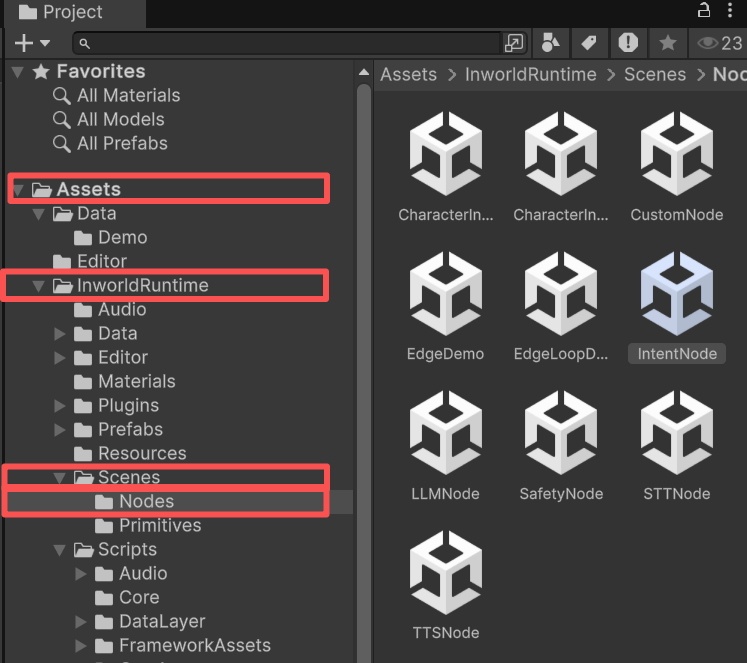
Task: Select the EdgeDemo scene icon
Action: click(445, 293)
